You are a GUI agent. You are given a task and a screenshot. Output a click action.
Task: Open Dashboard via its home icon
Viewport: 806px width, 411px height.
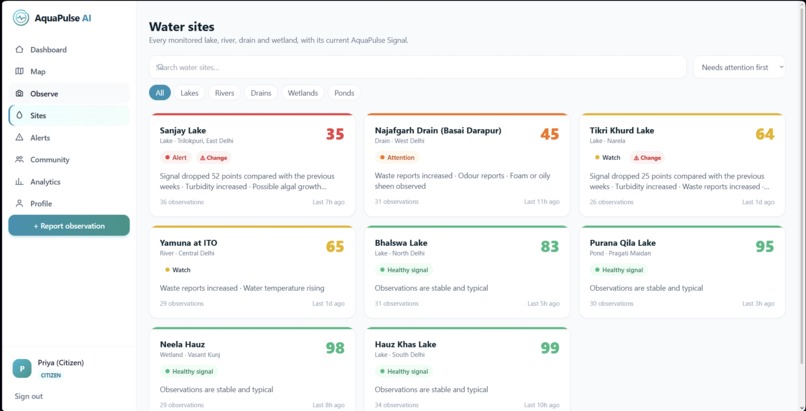pyautogui.click(x=20, y=50)
